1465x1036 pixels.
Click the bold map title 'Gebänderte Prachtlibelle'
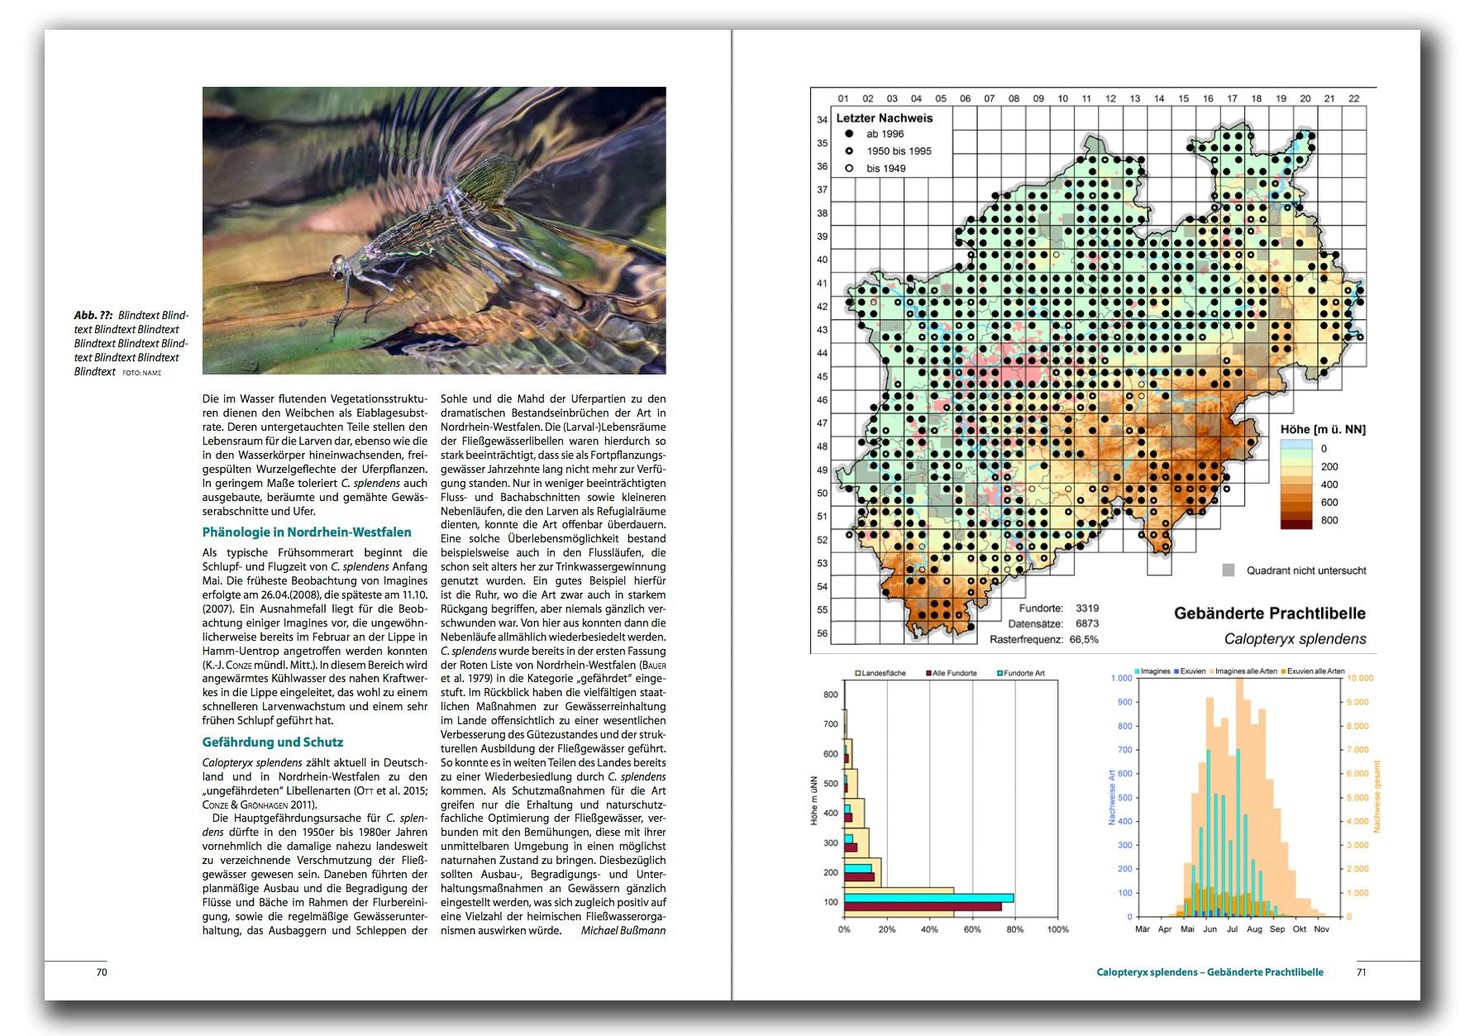pos(1269,613)
